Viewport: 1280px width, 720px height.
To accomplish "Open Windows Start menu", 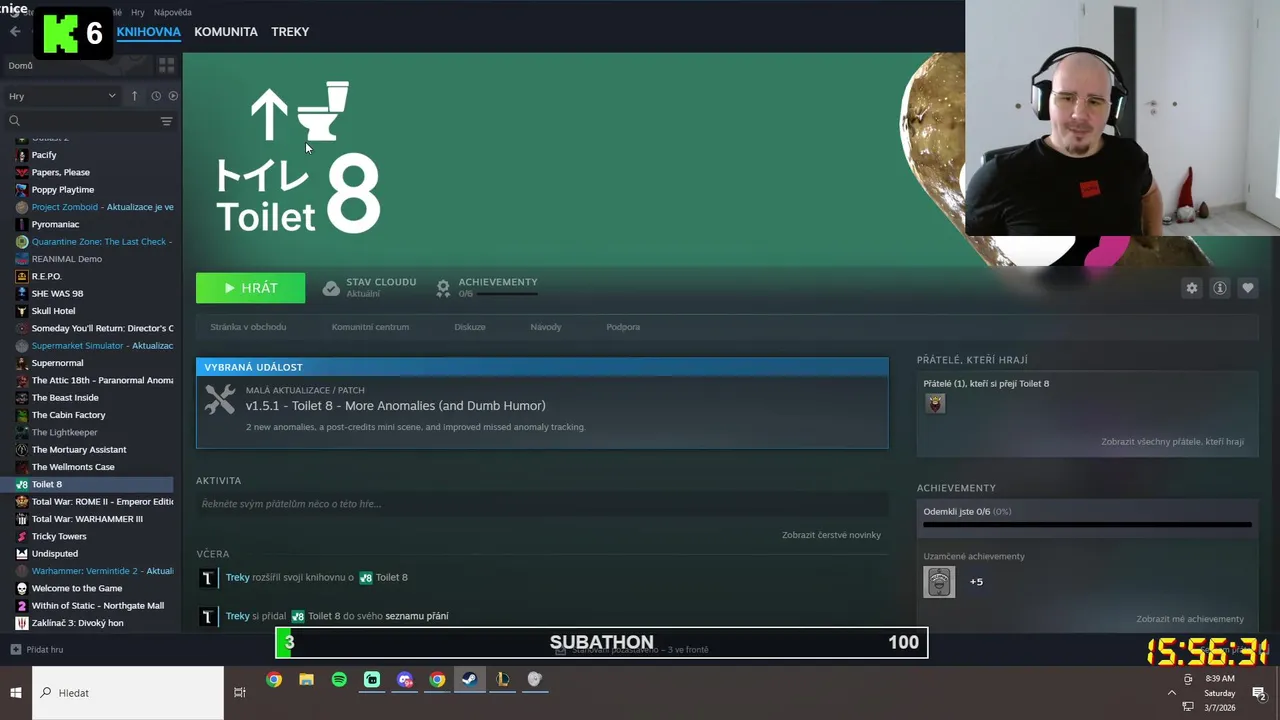I will coord(16,692).
